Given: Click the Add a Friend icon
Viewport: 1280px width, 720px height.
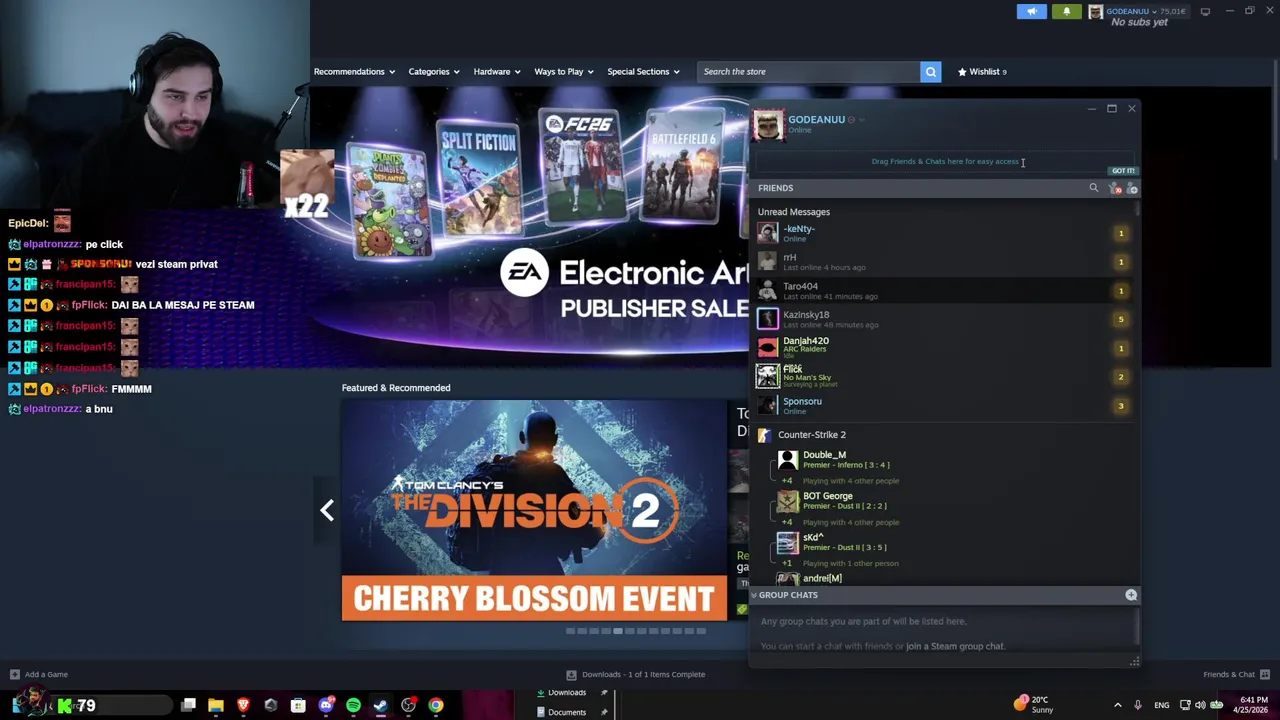Looking at the screenshot, I should [1132, 188].
